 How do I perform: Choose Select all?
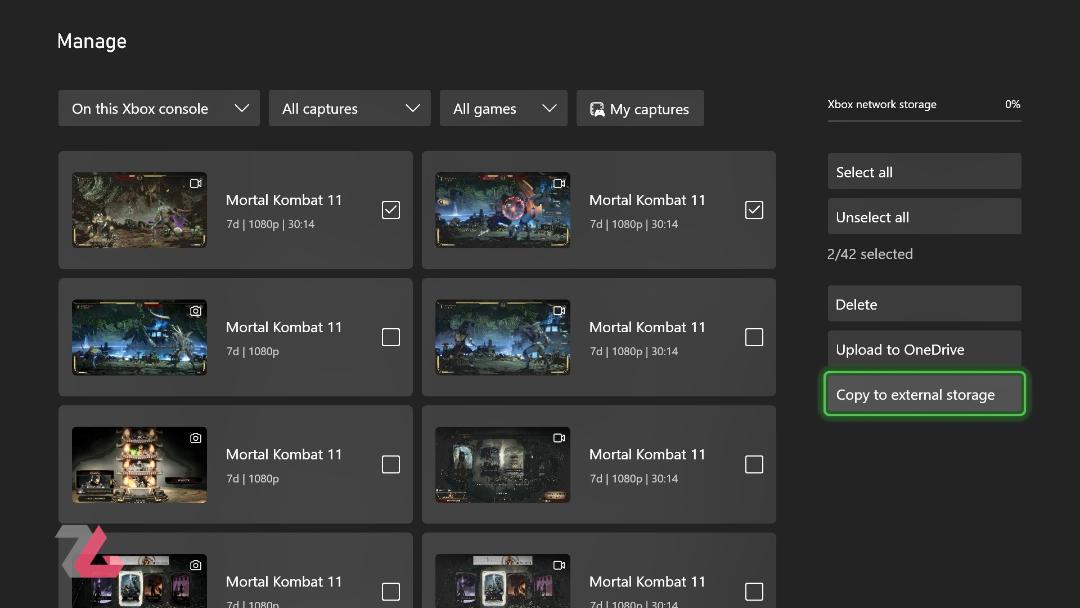[x=924, y=171]
